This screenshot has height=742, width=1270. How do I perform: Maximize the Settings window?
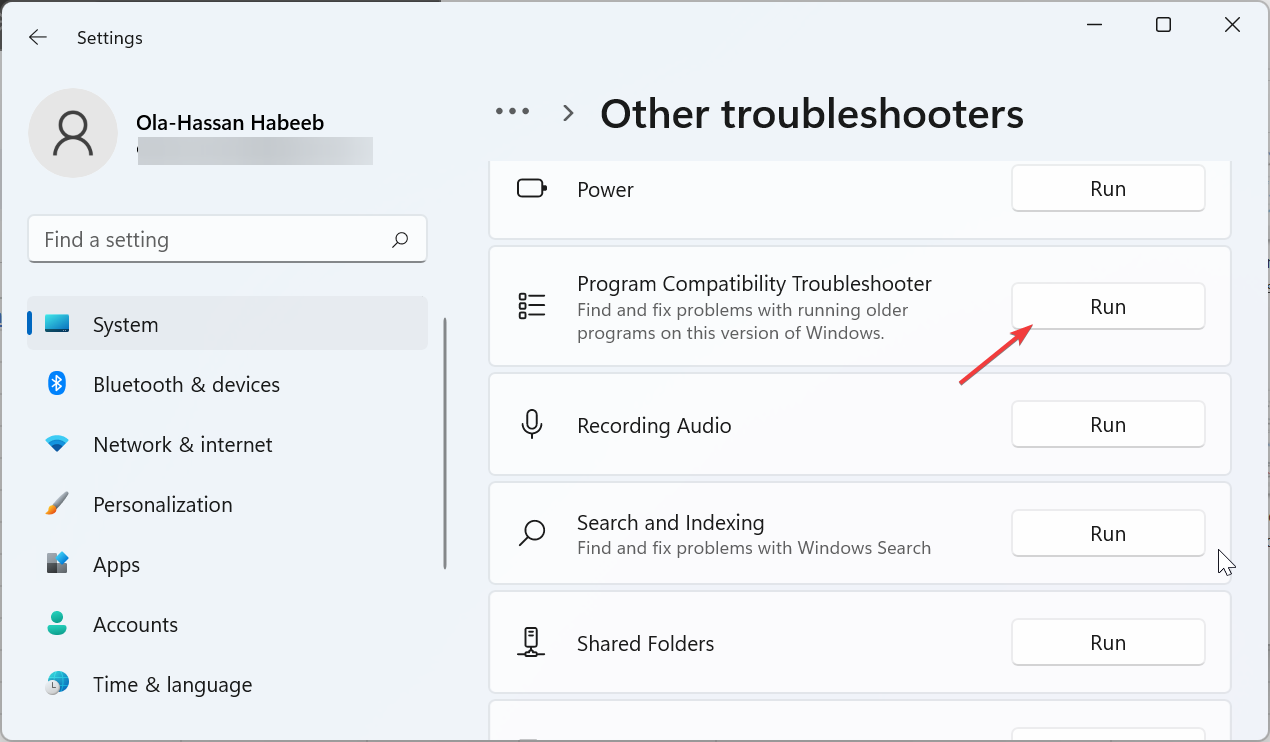click(x=1163, y=25)
